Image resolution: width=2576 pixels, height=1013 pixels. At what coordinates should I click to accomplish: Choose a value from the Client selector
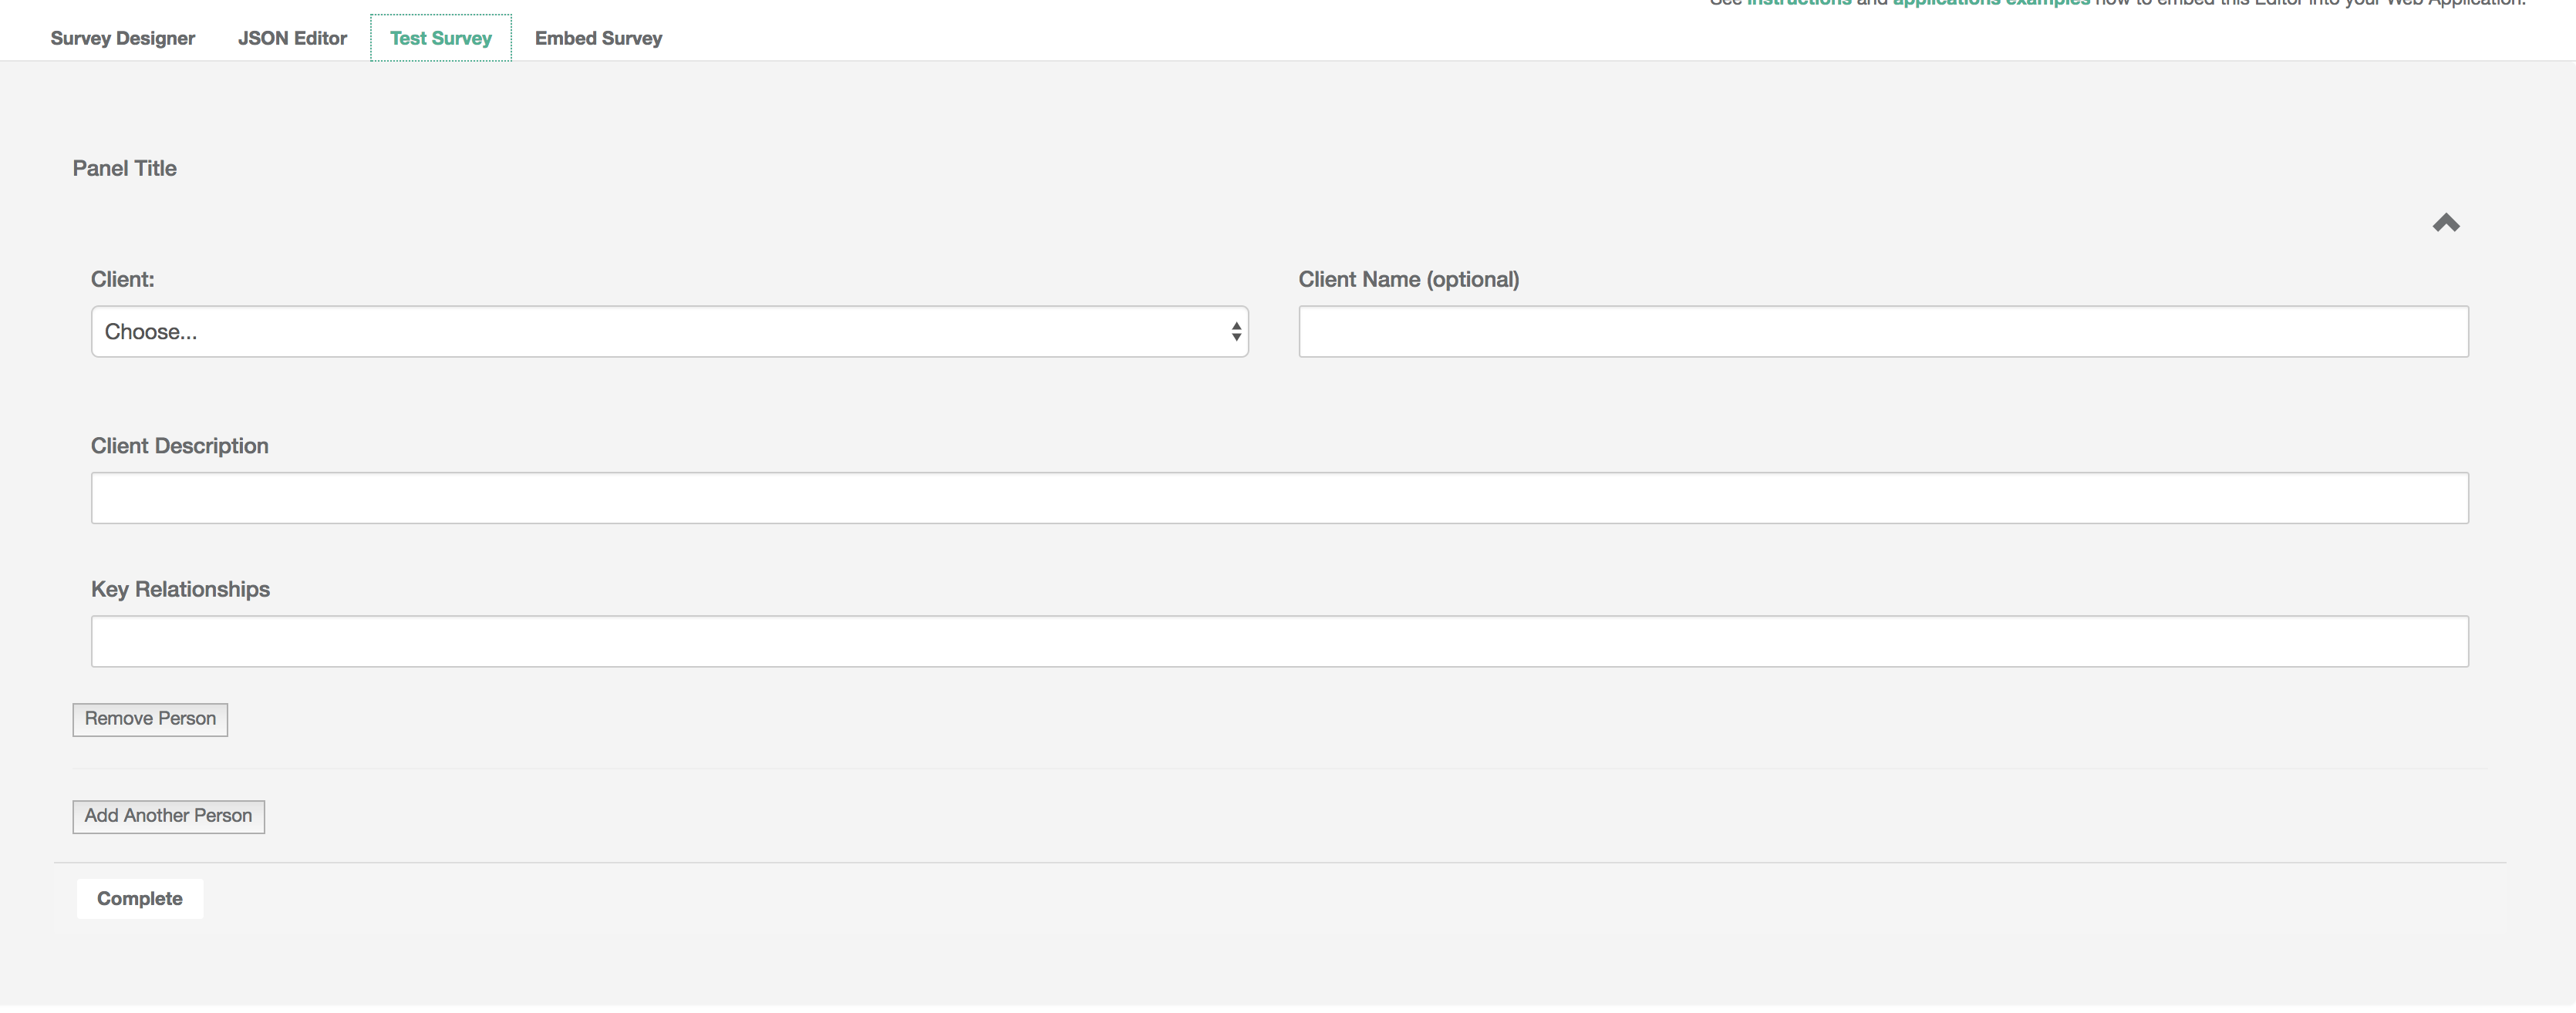coord(669,331)
